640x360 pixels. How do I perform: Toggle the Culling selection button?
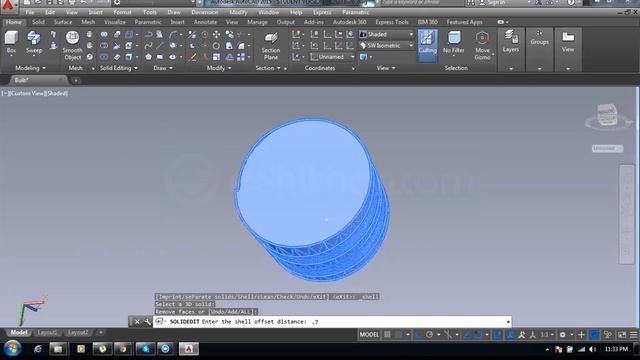click(x=427, y=45)
